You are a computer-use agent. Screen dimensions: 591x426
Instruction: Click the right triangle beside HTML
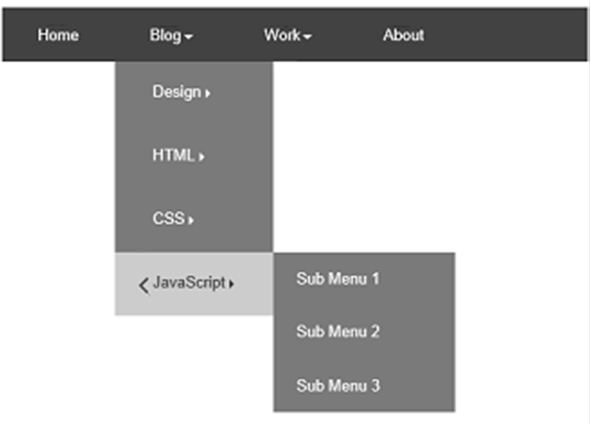[x=202, y=156]
